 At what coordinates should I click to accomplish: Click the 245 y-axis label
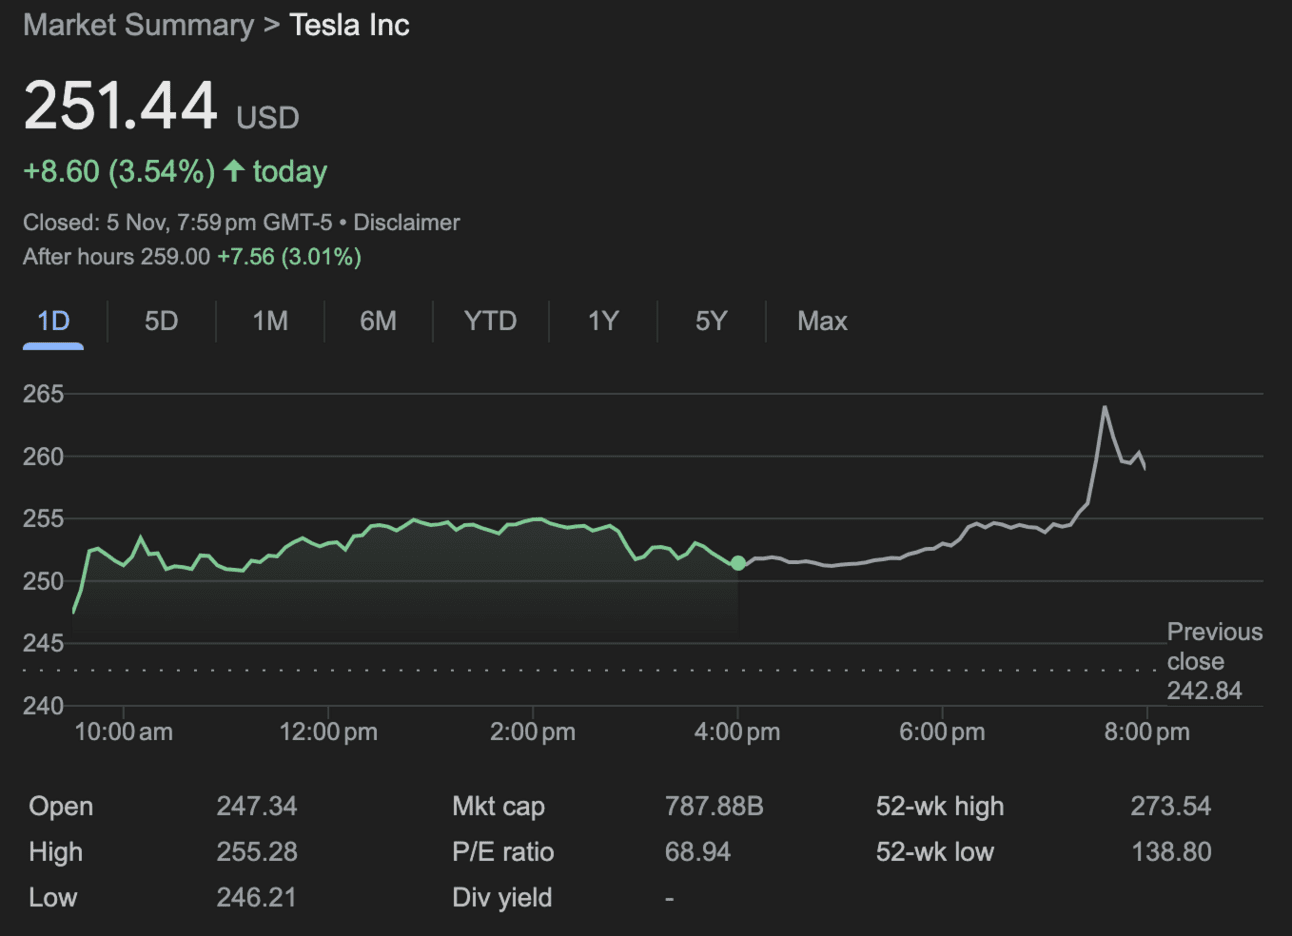tap(43, 643)
